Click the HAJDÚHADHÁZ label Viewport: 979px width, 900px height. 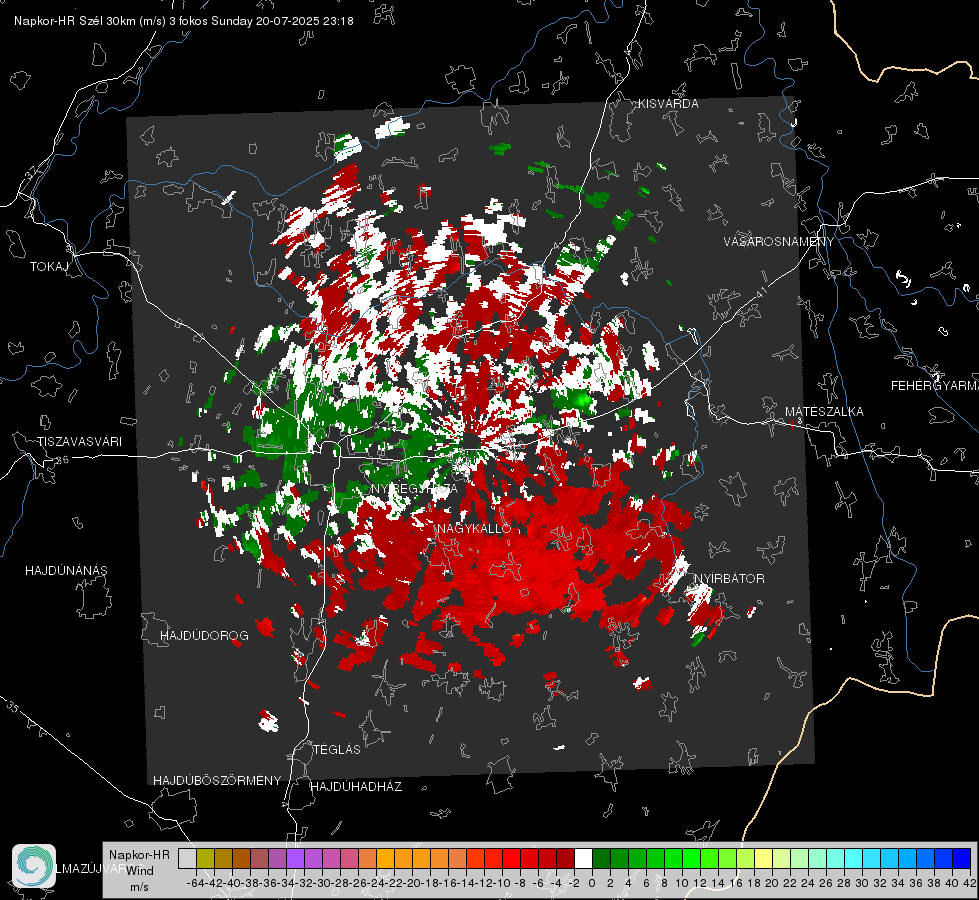(357, 787)
